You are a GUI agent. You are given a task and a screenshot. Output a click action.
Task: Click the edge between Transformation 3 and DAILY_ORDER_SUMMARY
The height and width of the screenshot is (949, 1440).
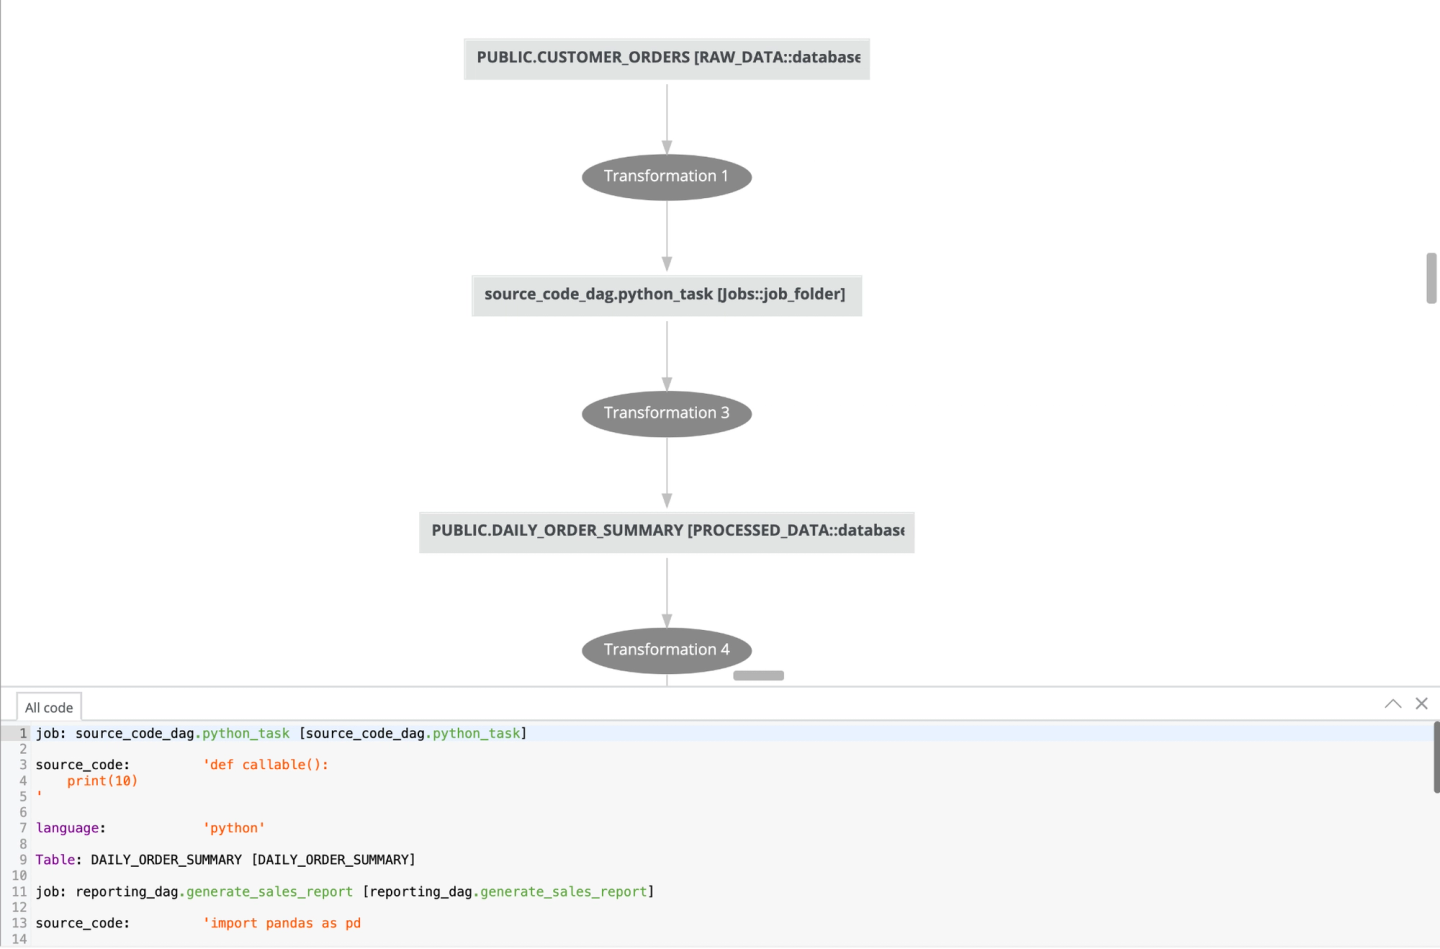click(x=667, y=470)
